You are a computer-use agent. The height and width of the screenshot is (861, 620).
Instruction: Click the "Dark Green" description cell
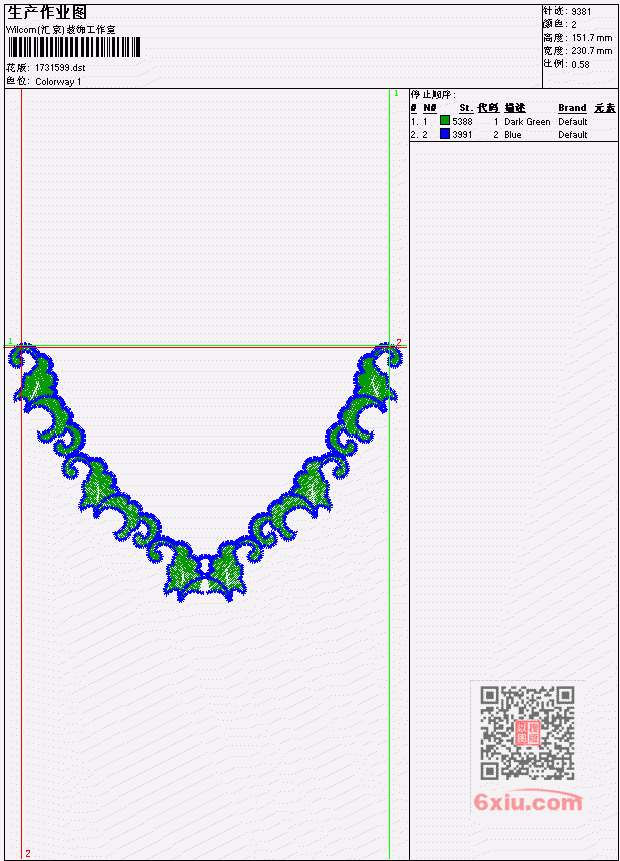click(x=527, y=121)
